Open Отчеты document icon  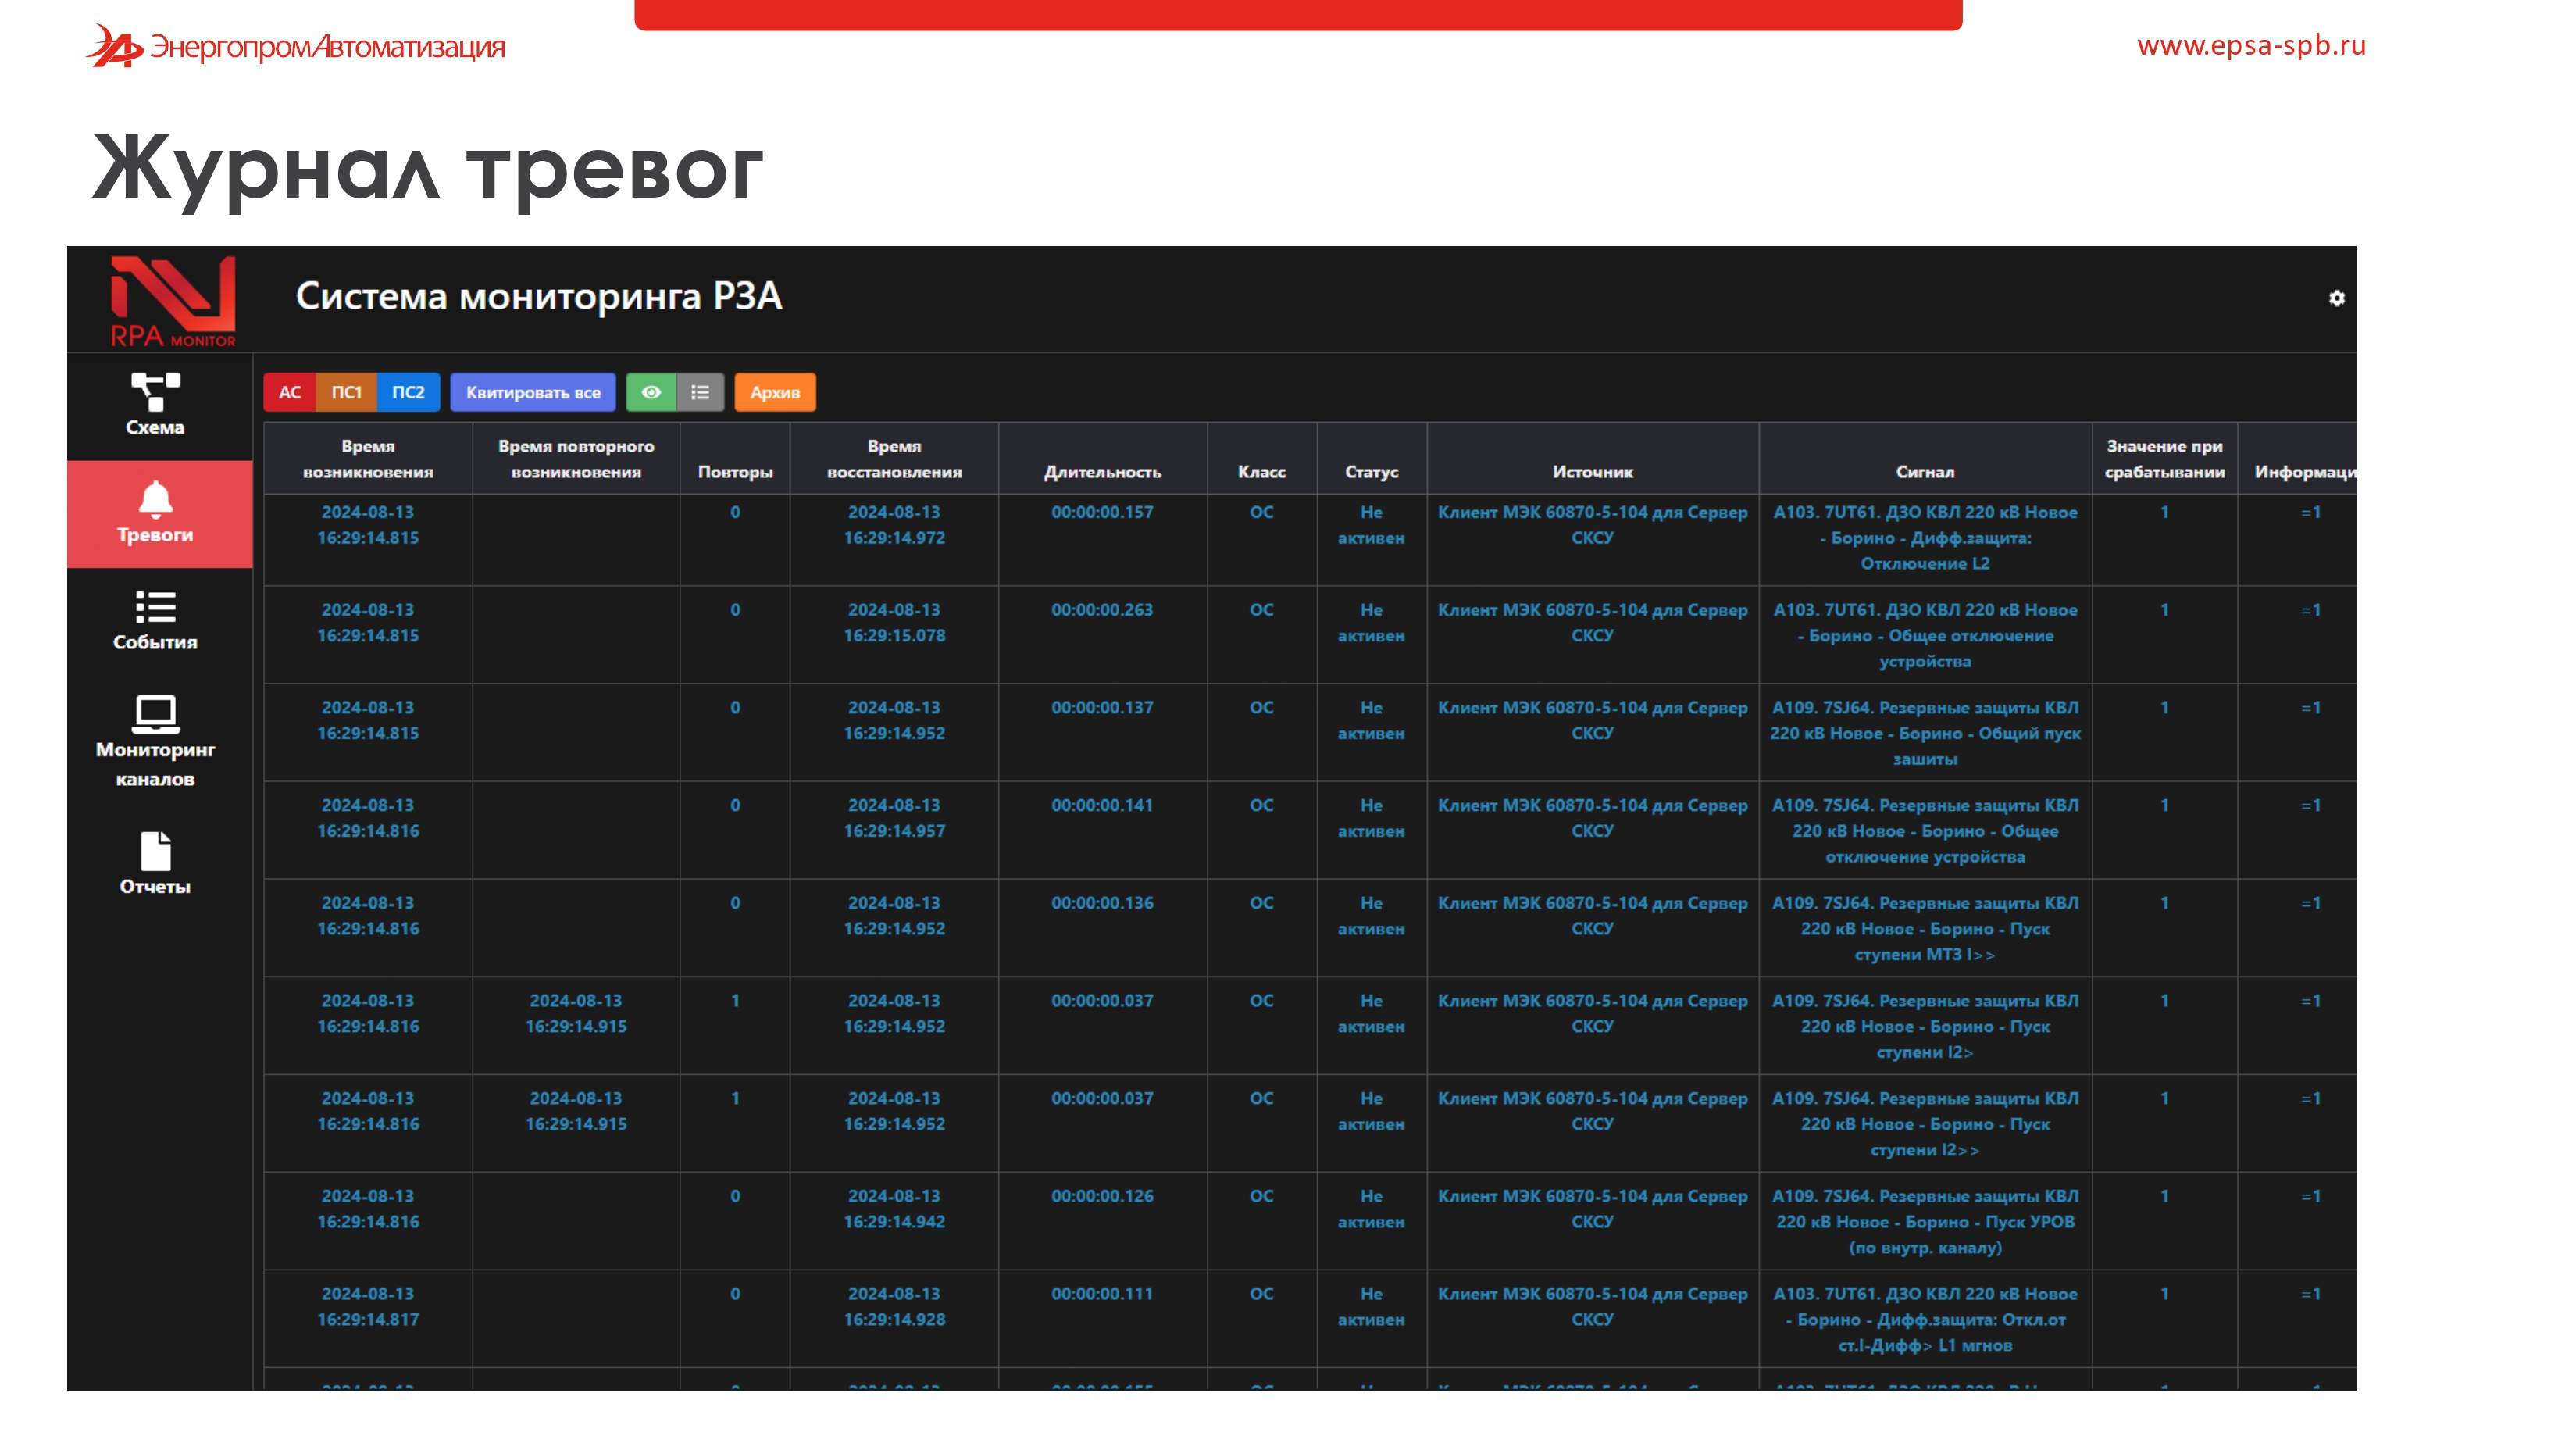pos(155,851)
